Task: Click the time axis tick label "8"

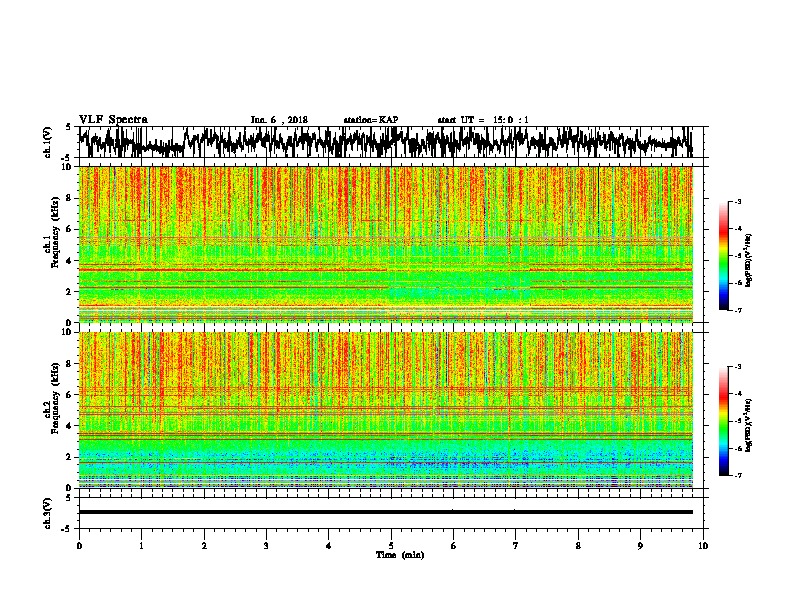Action: coord(578,546)
